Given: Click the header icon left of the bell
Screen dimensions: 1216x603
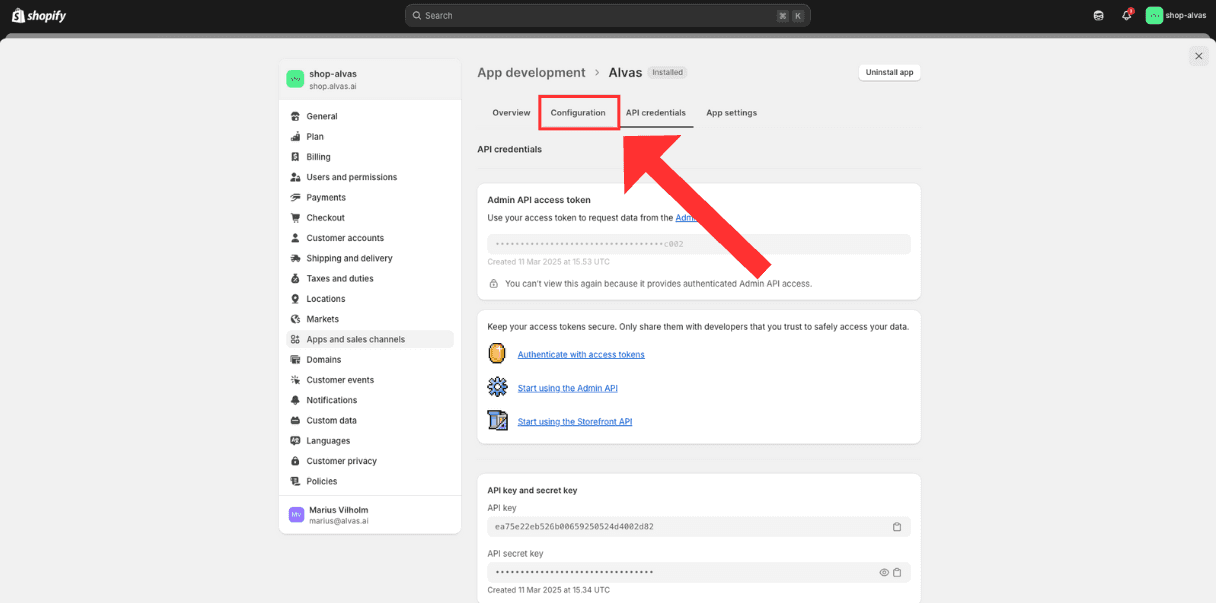Looking at the screenshot, I should (x=1099, y=15).
